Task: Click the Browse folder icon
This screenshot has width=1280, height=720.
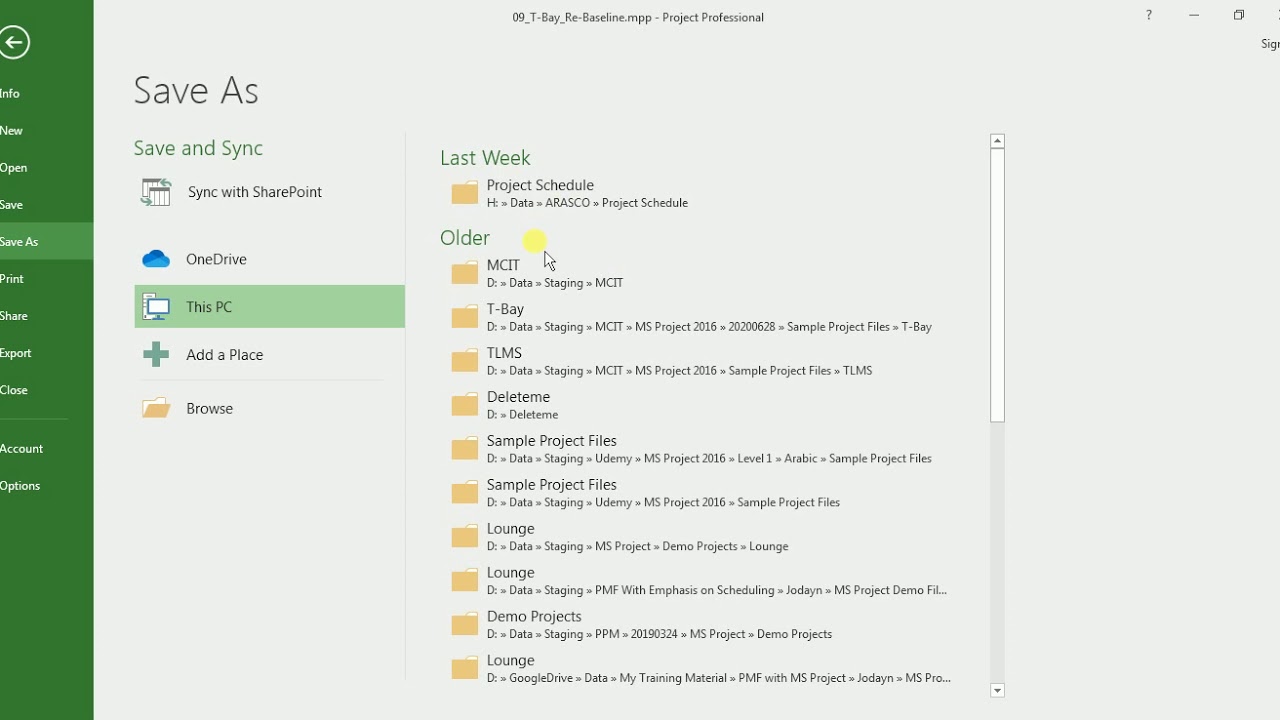Action: [156, 408]
